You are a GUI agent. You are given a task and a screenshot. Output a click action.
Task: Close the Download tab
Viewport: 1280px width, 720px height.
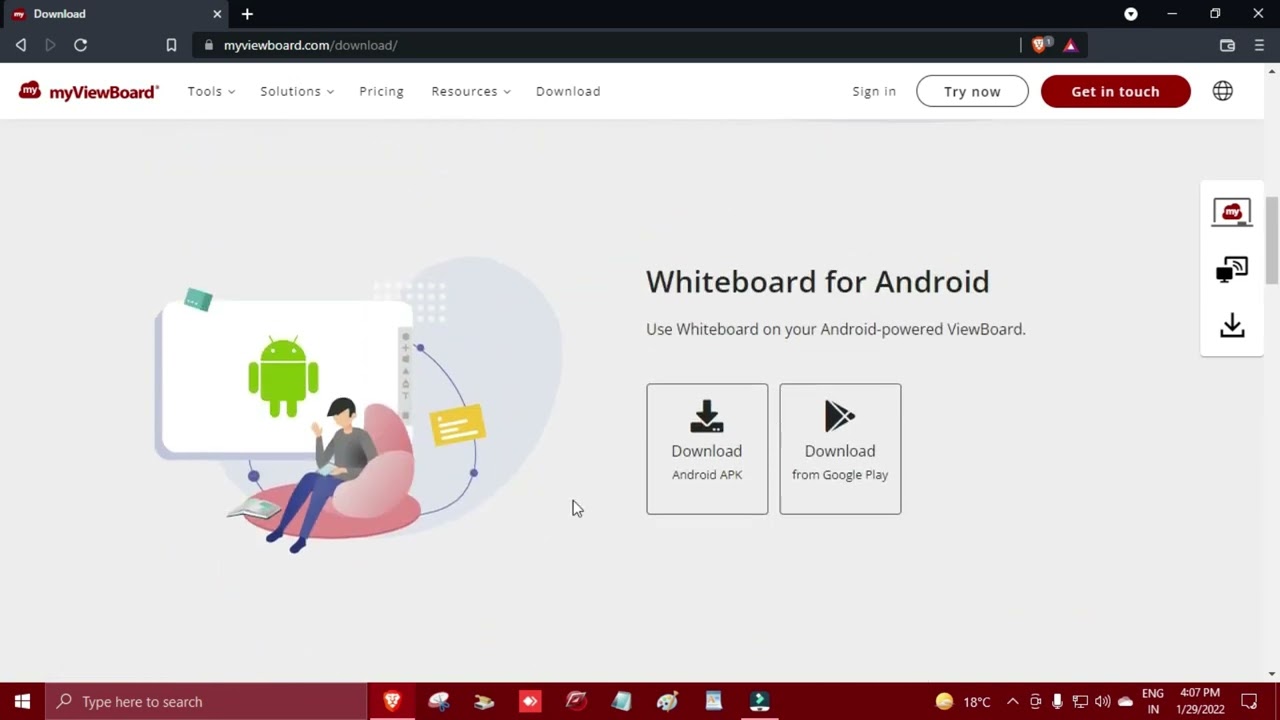(217, 14)
